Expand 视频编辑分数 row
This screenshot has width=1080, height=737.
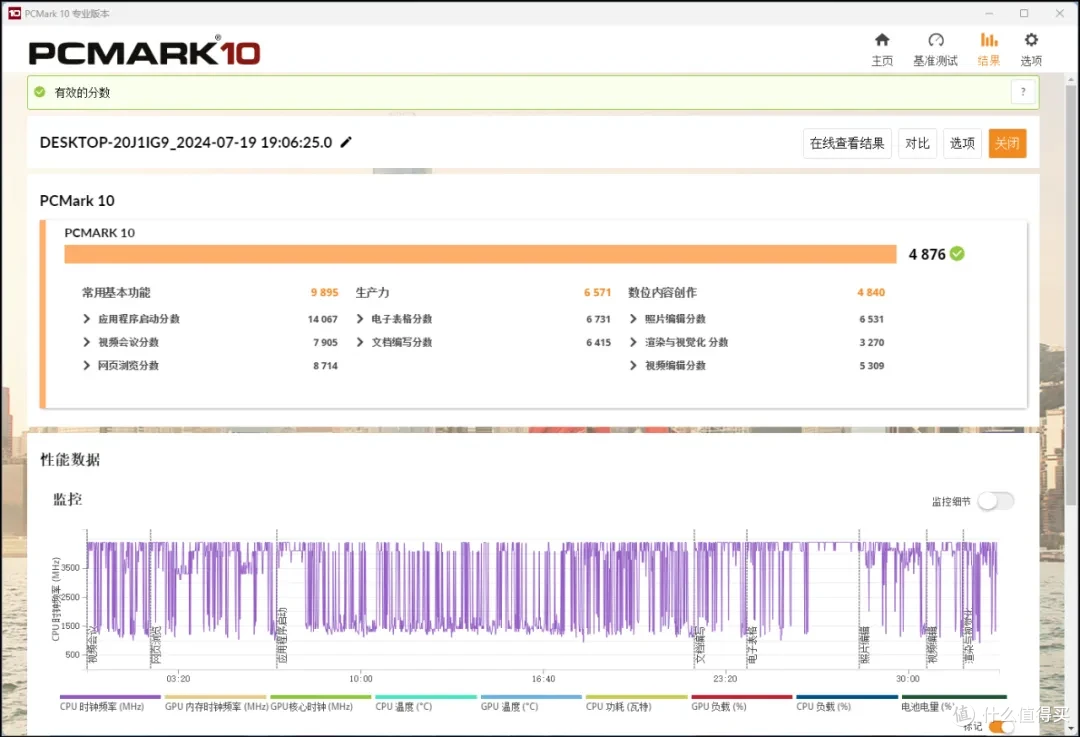pos(633,366)
